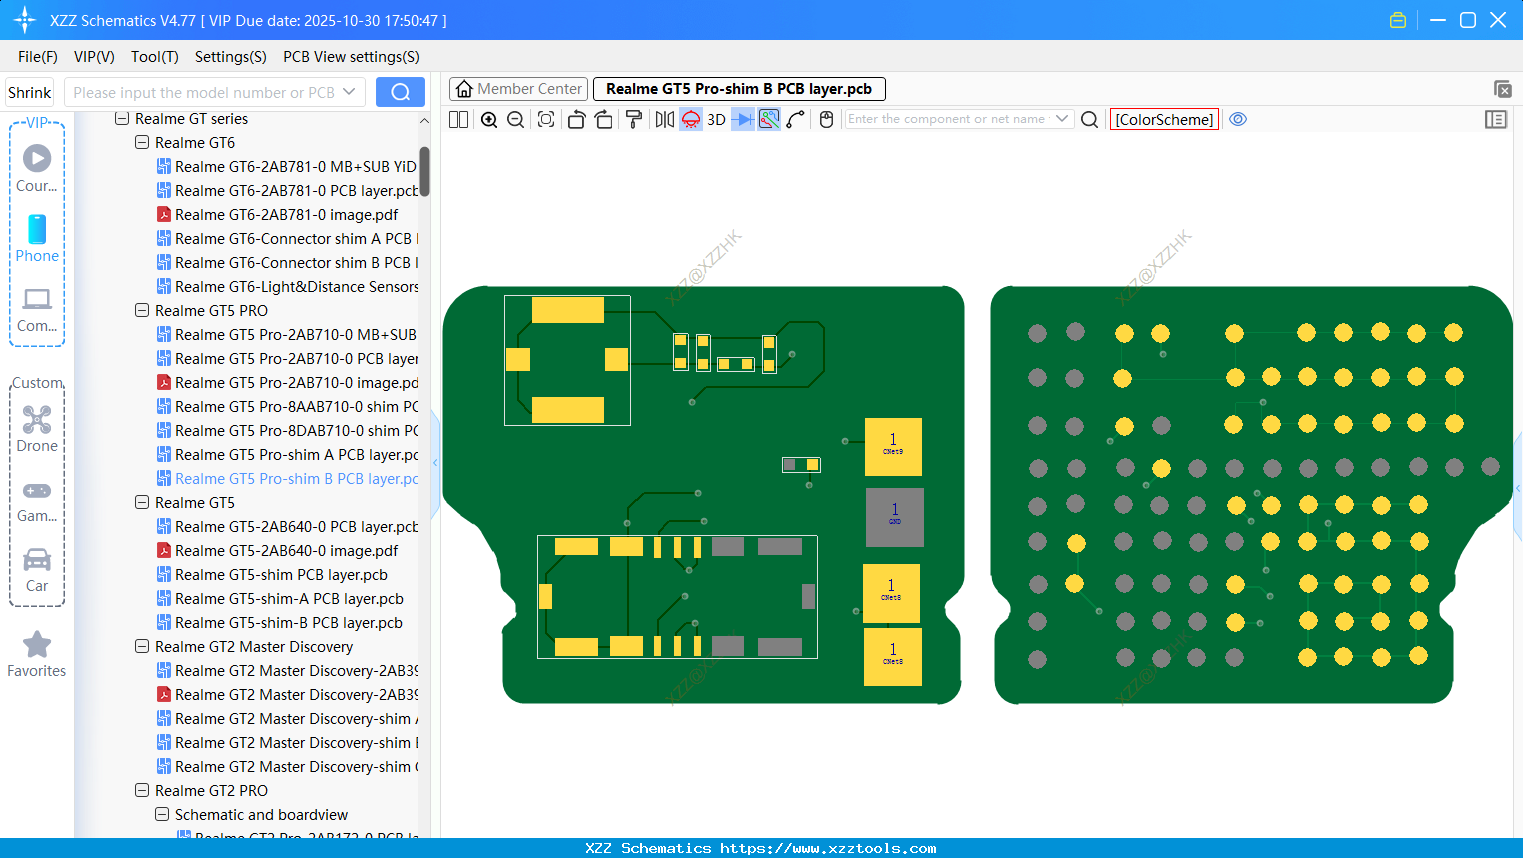Open the Game console category in sidebar

coord(37,502)
